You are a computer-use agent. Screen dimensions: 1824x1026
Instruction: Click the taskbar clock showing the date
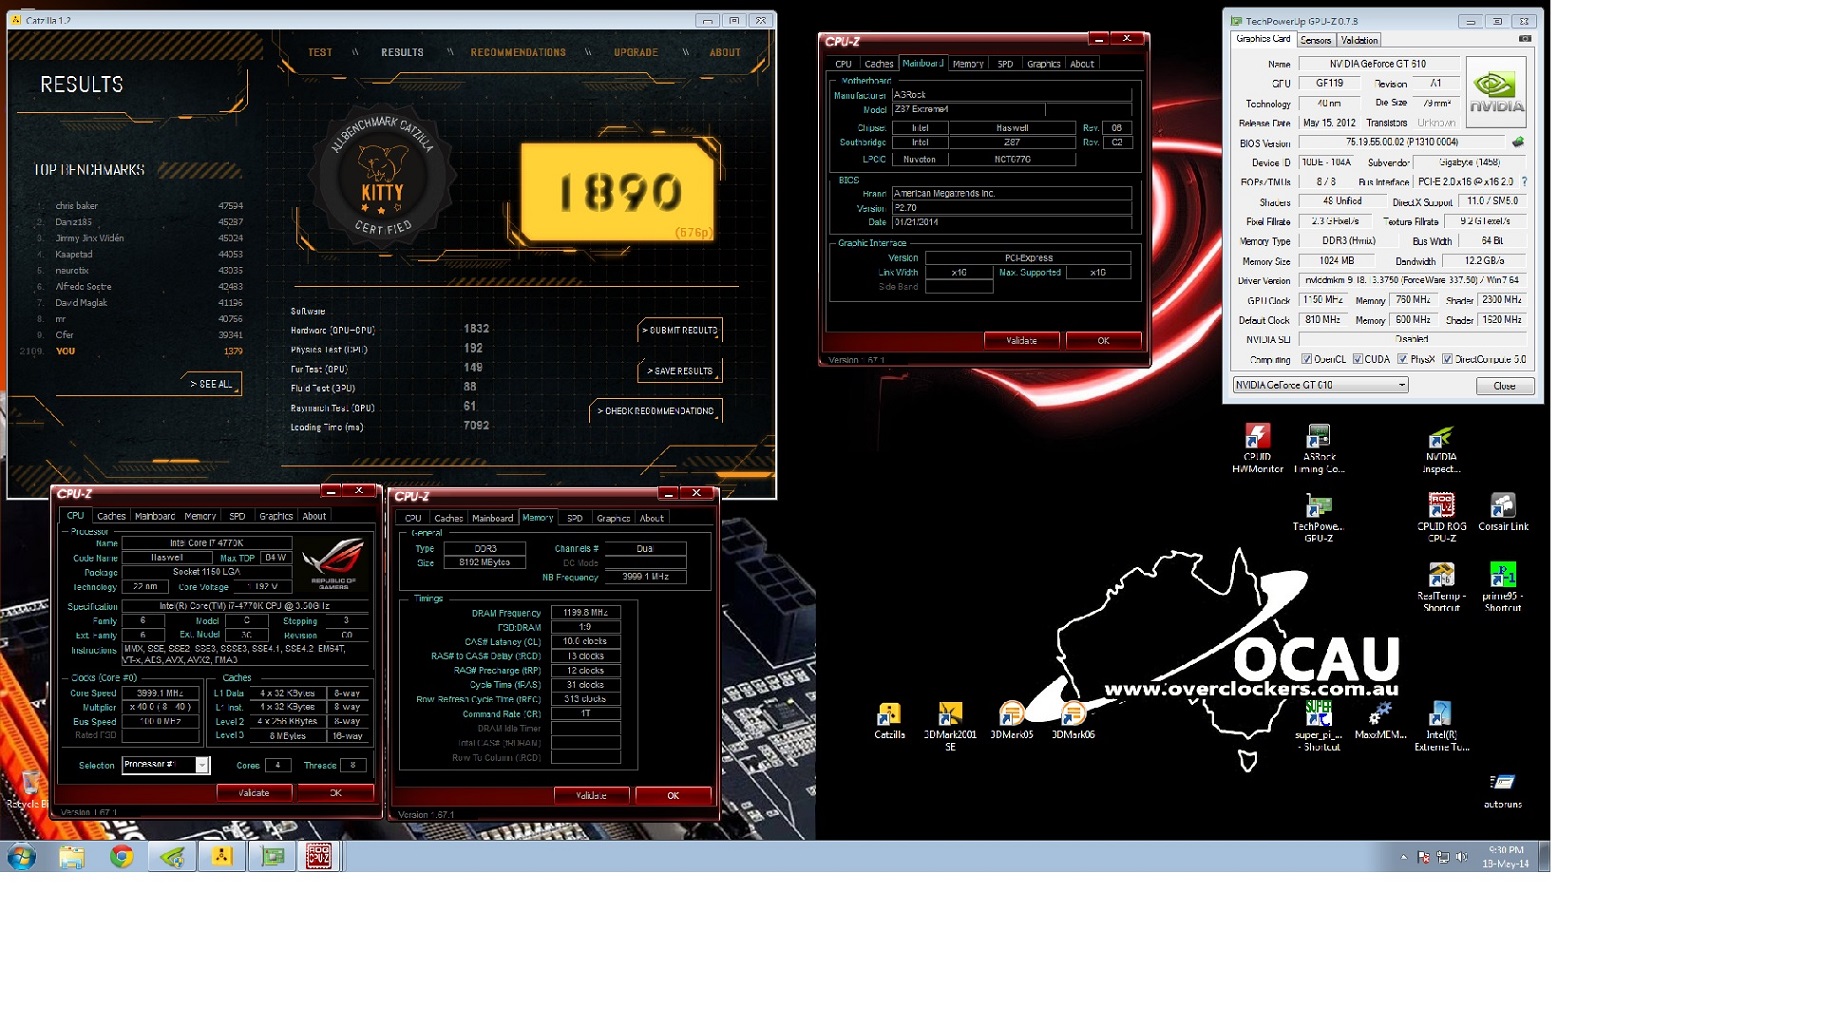click(1505, 857)
